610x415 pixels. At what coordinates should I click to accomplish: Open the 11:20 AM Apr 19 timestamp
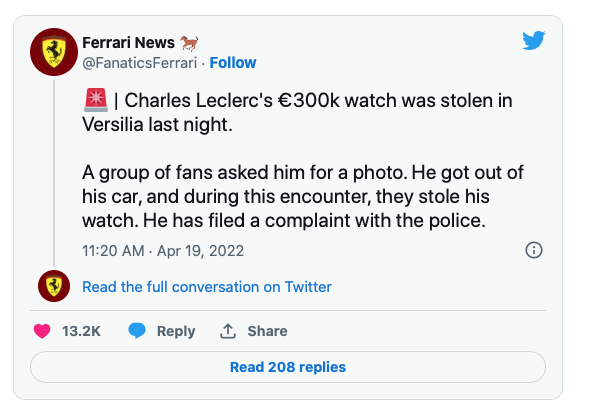point(163,250)
